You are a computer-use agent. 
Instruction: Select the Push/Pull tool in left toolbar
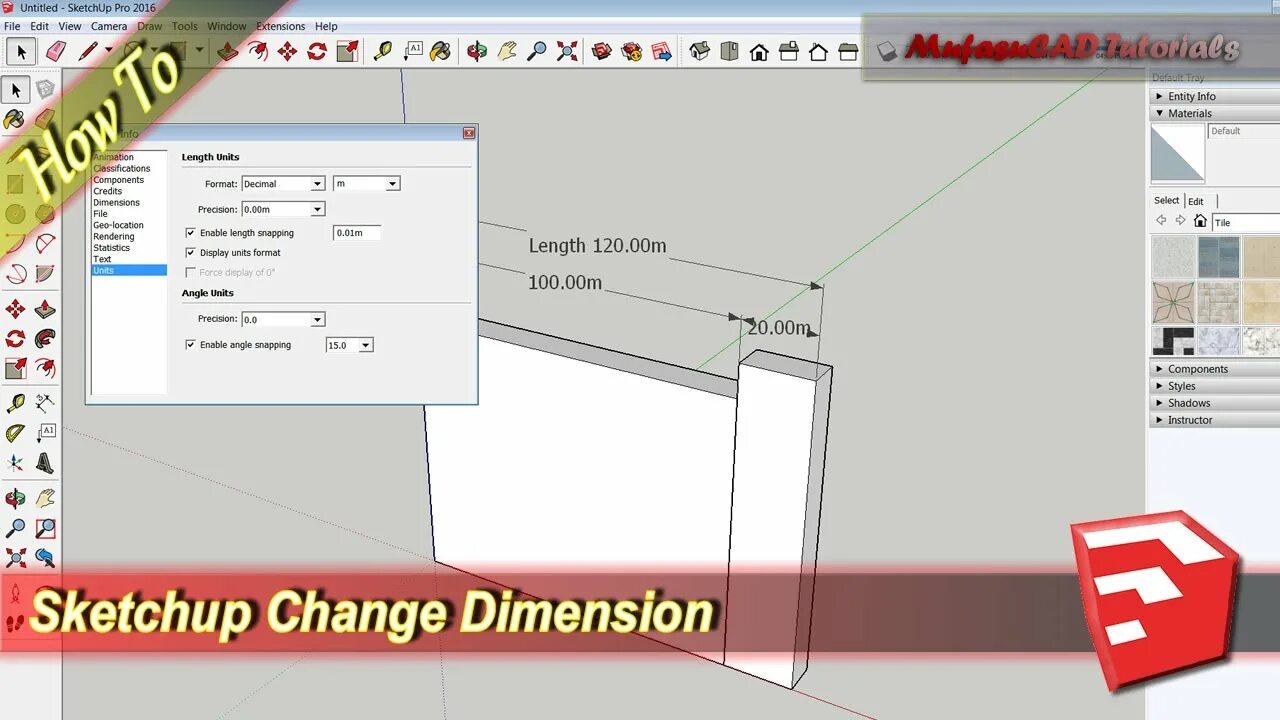tap(45, 309)
